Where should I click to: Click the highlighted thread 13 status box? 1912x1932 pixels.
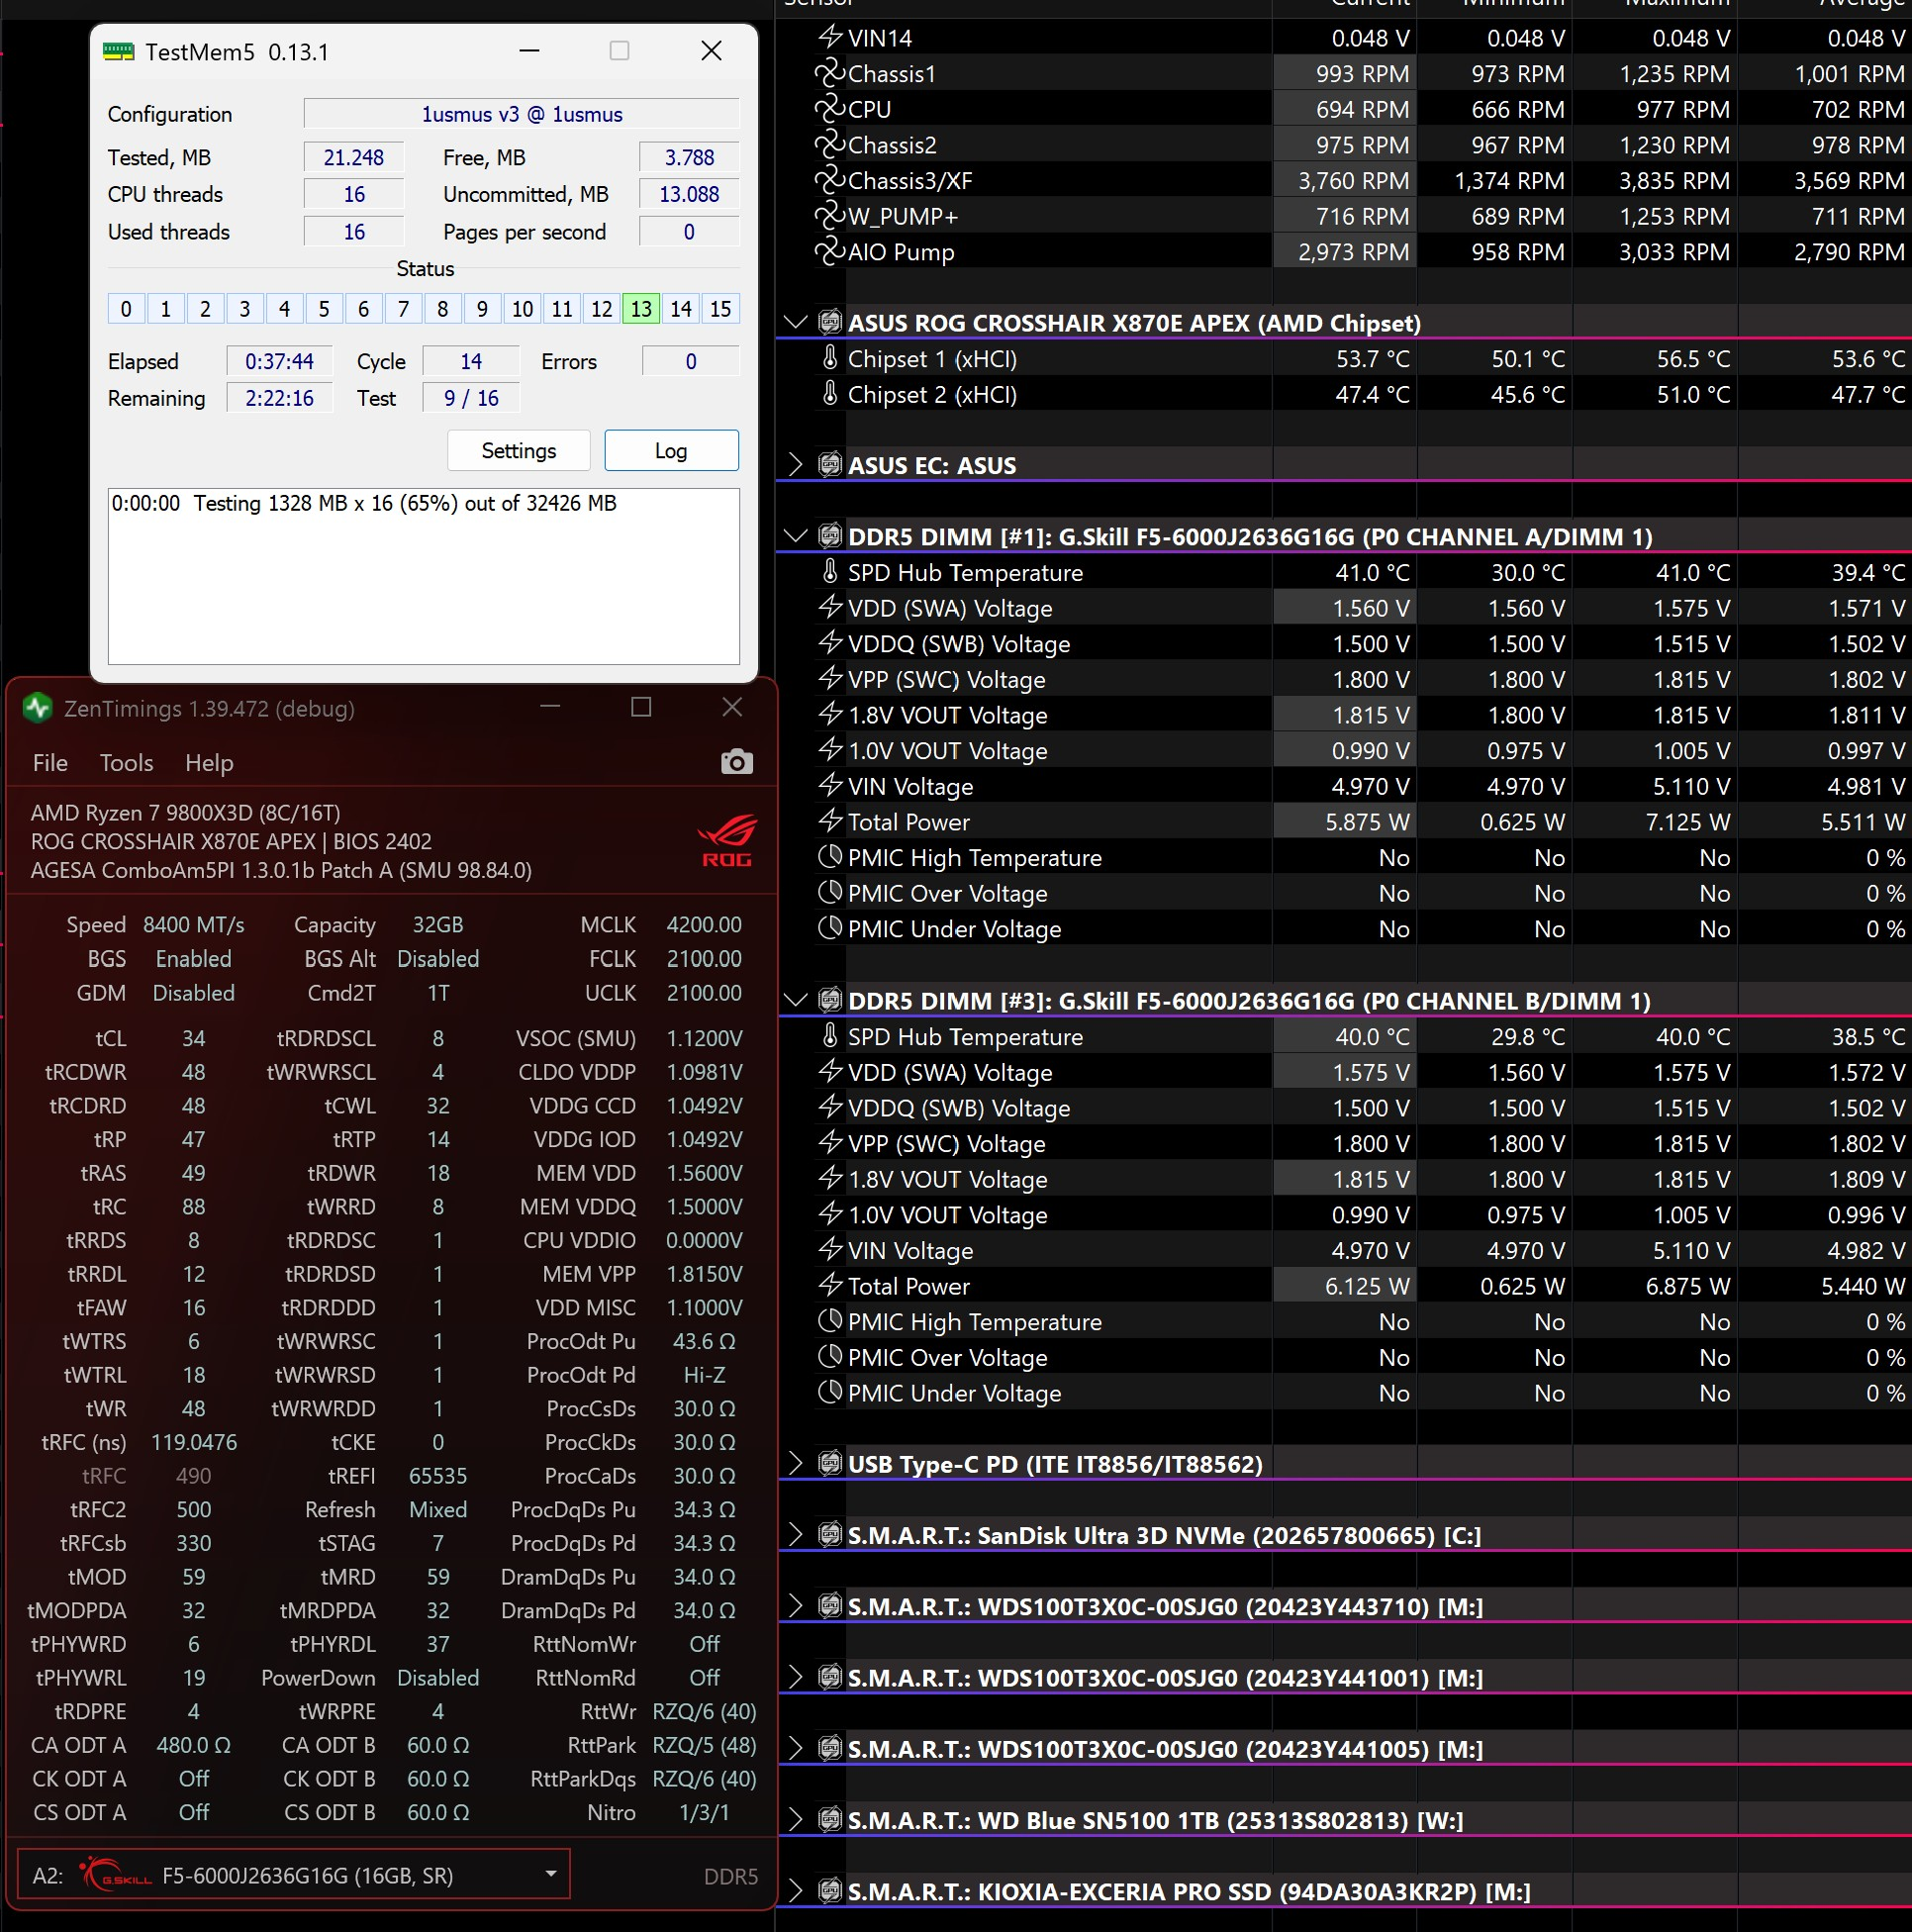tap(641, 309)
